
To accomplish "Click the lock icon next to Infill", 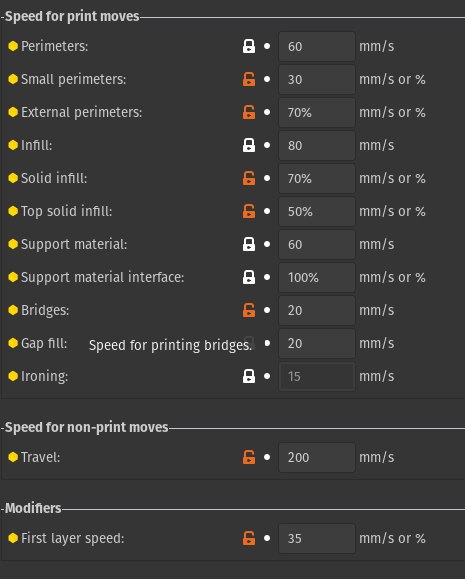I will click(249, 145).
